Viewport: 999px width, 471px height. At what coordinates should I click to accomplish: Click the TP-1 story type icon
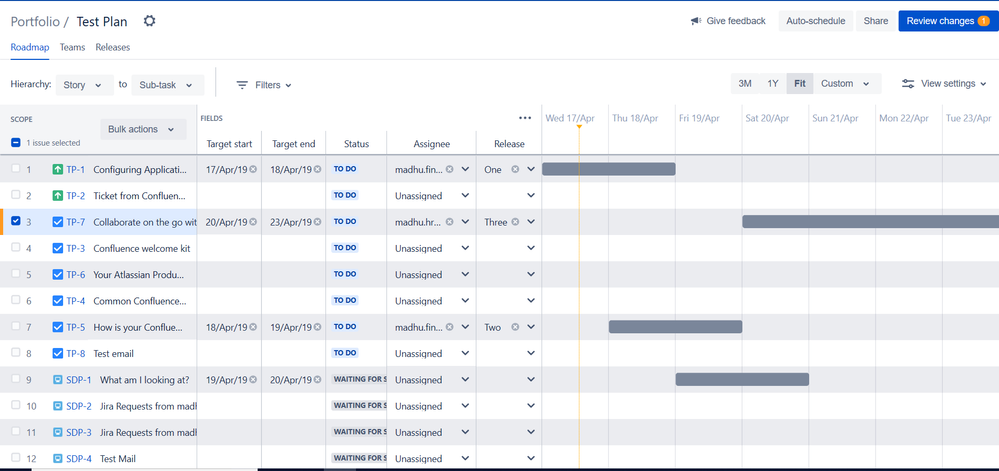tap(57, 170)
